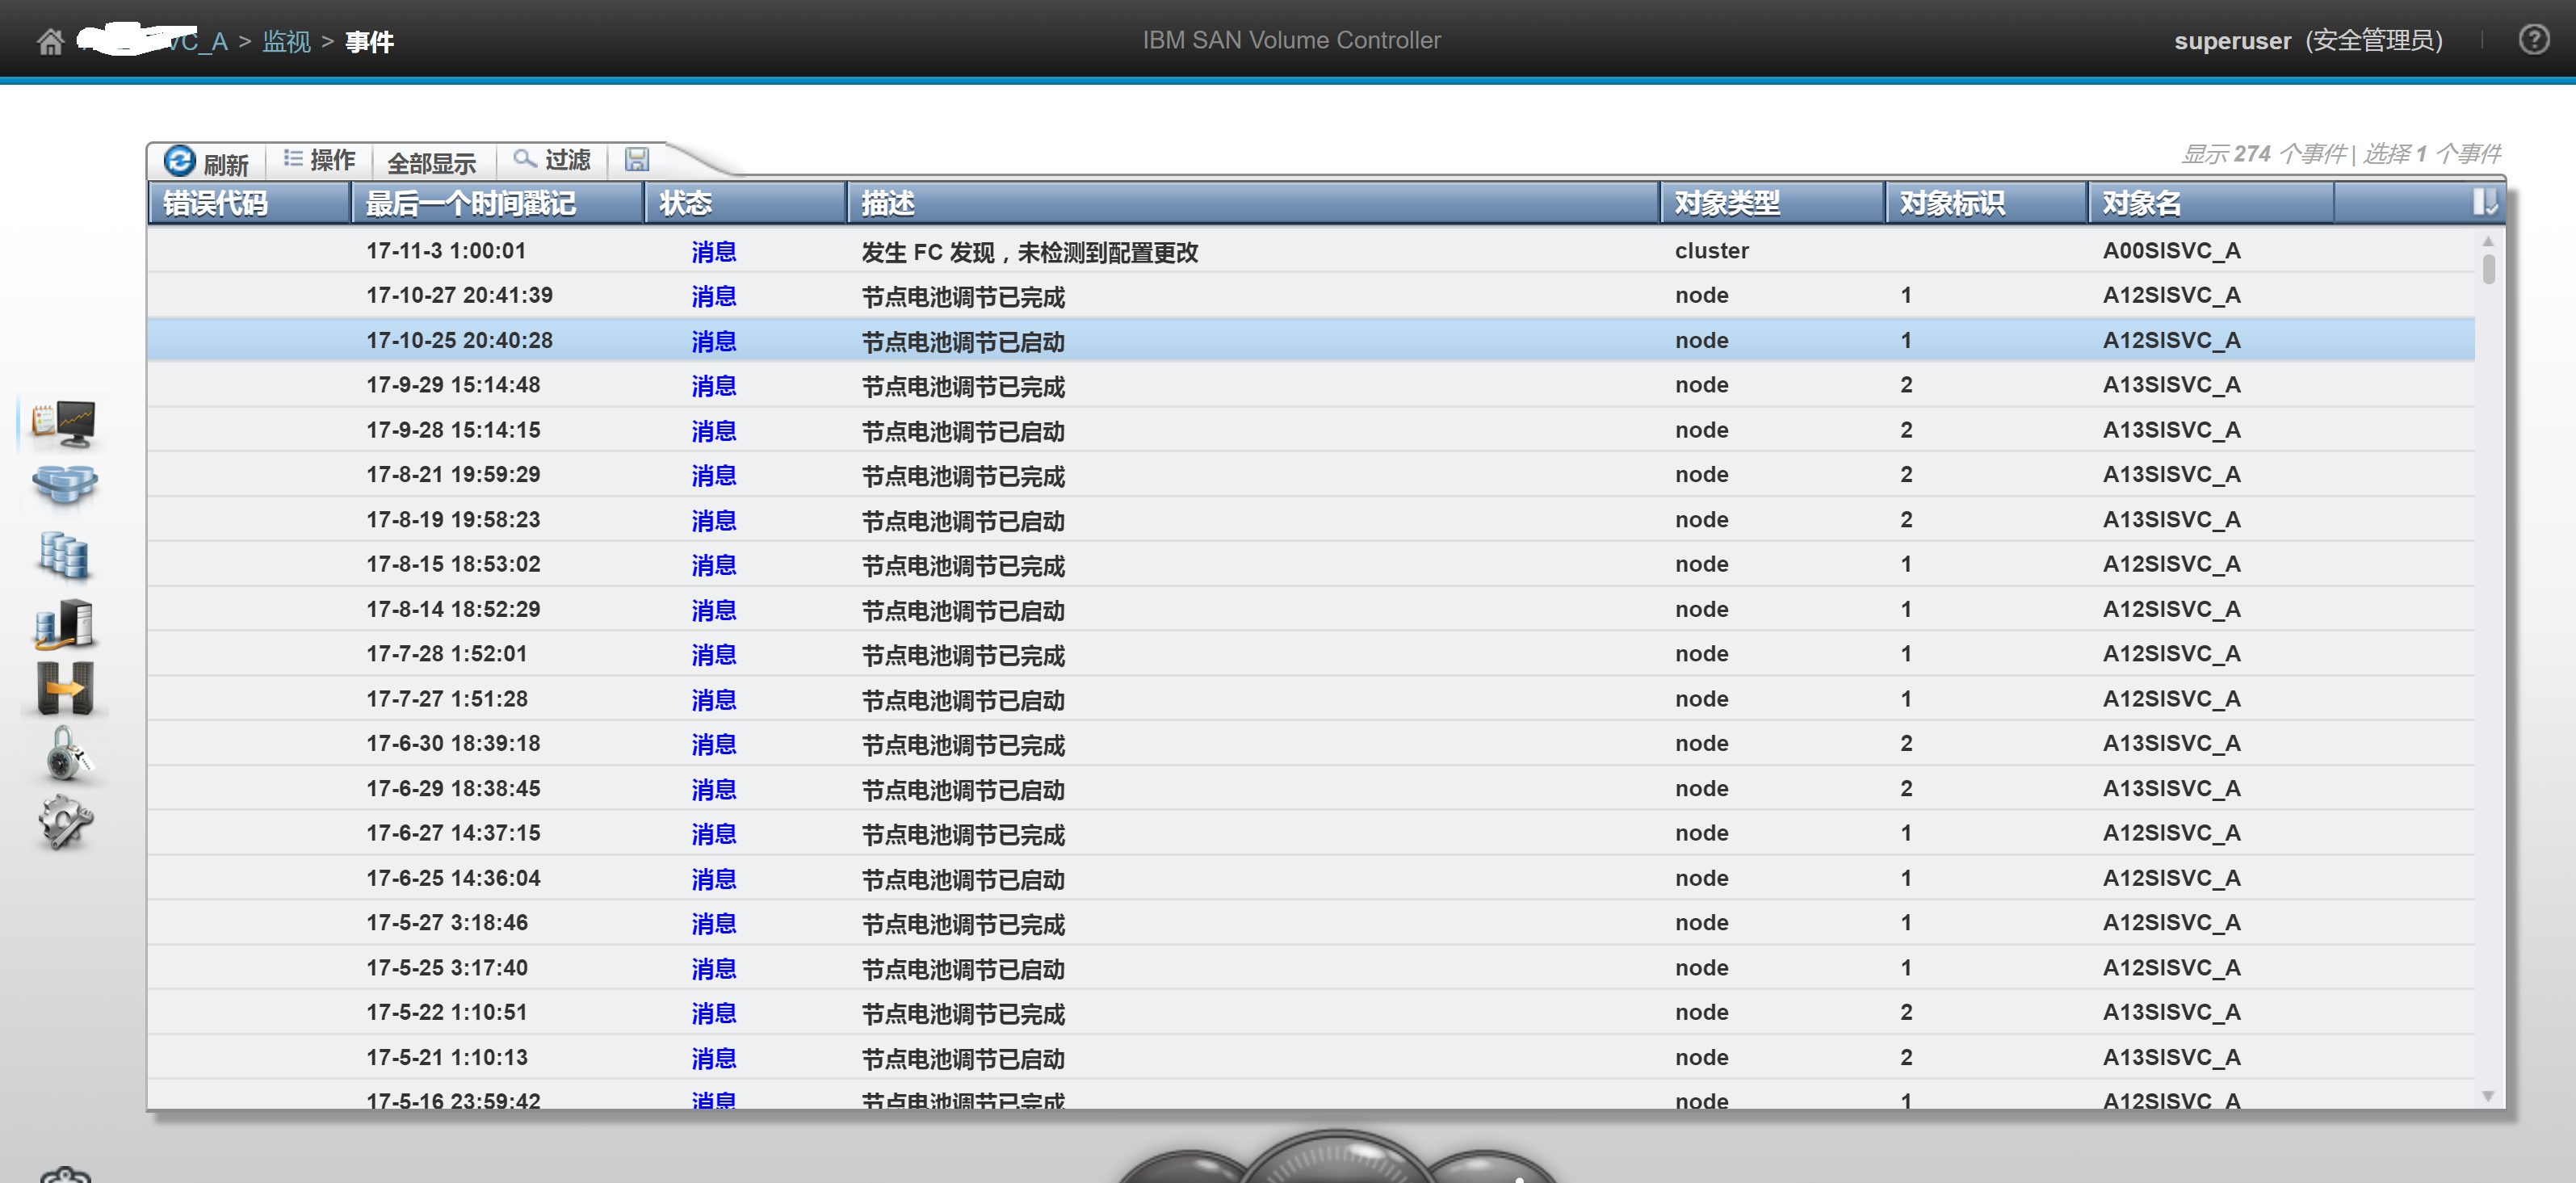
Task: Sort by the 对象标识 column header
Action: [x=1986, y=203]
